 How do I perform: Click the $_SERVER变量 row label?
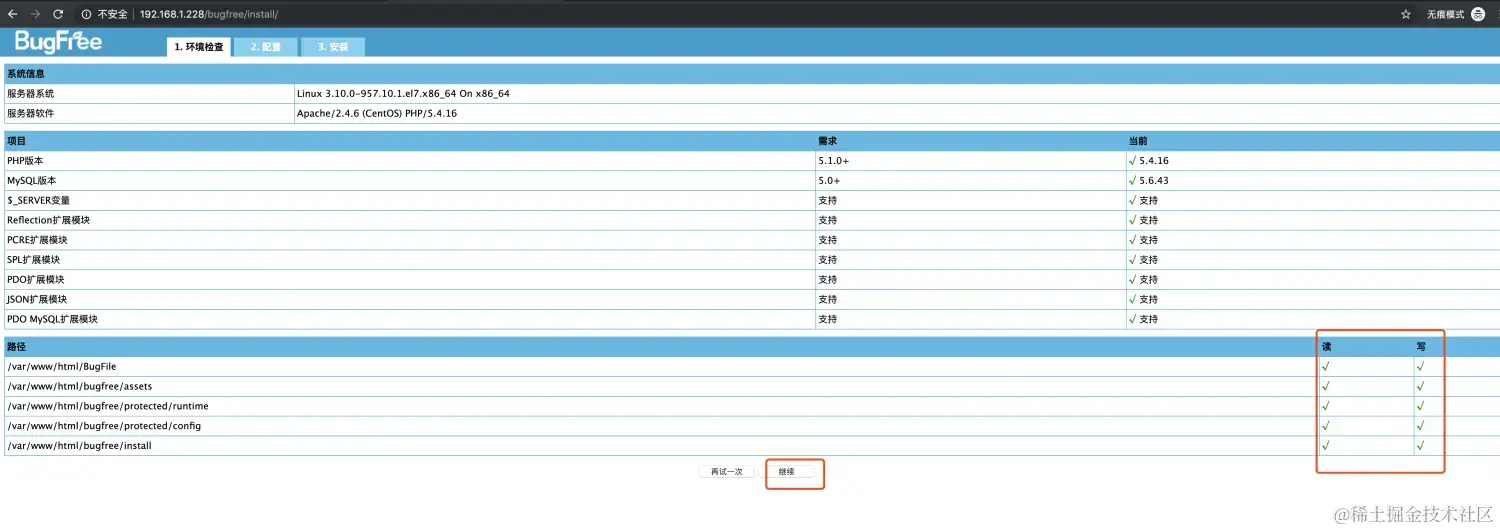click(39, 200)
